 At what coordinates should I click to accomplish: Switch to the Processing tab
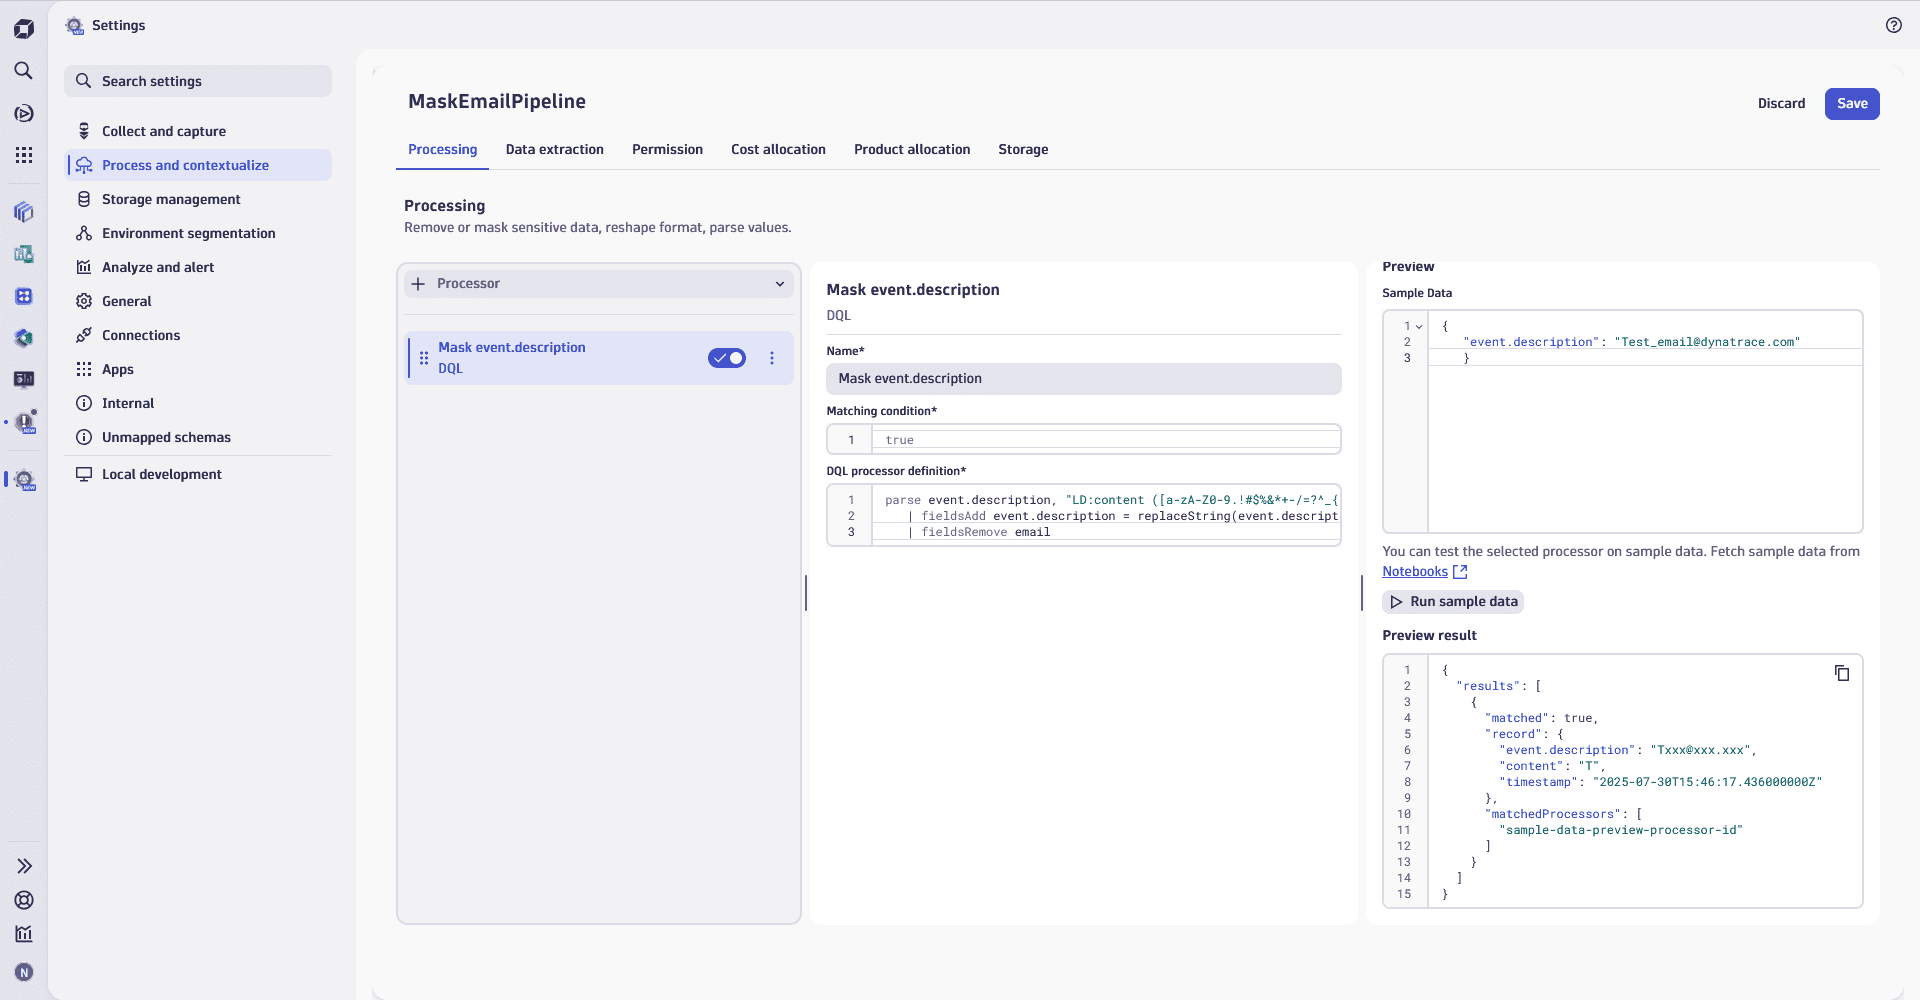point(442,149)
